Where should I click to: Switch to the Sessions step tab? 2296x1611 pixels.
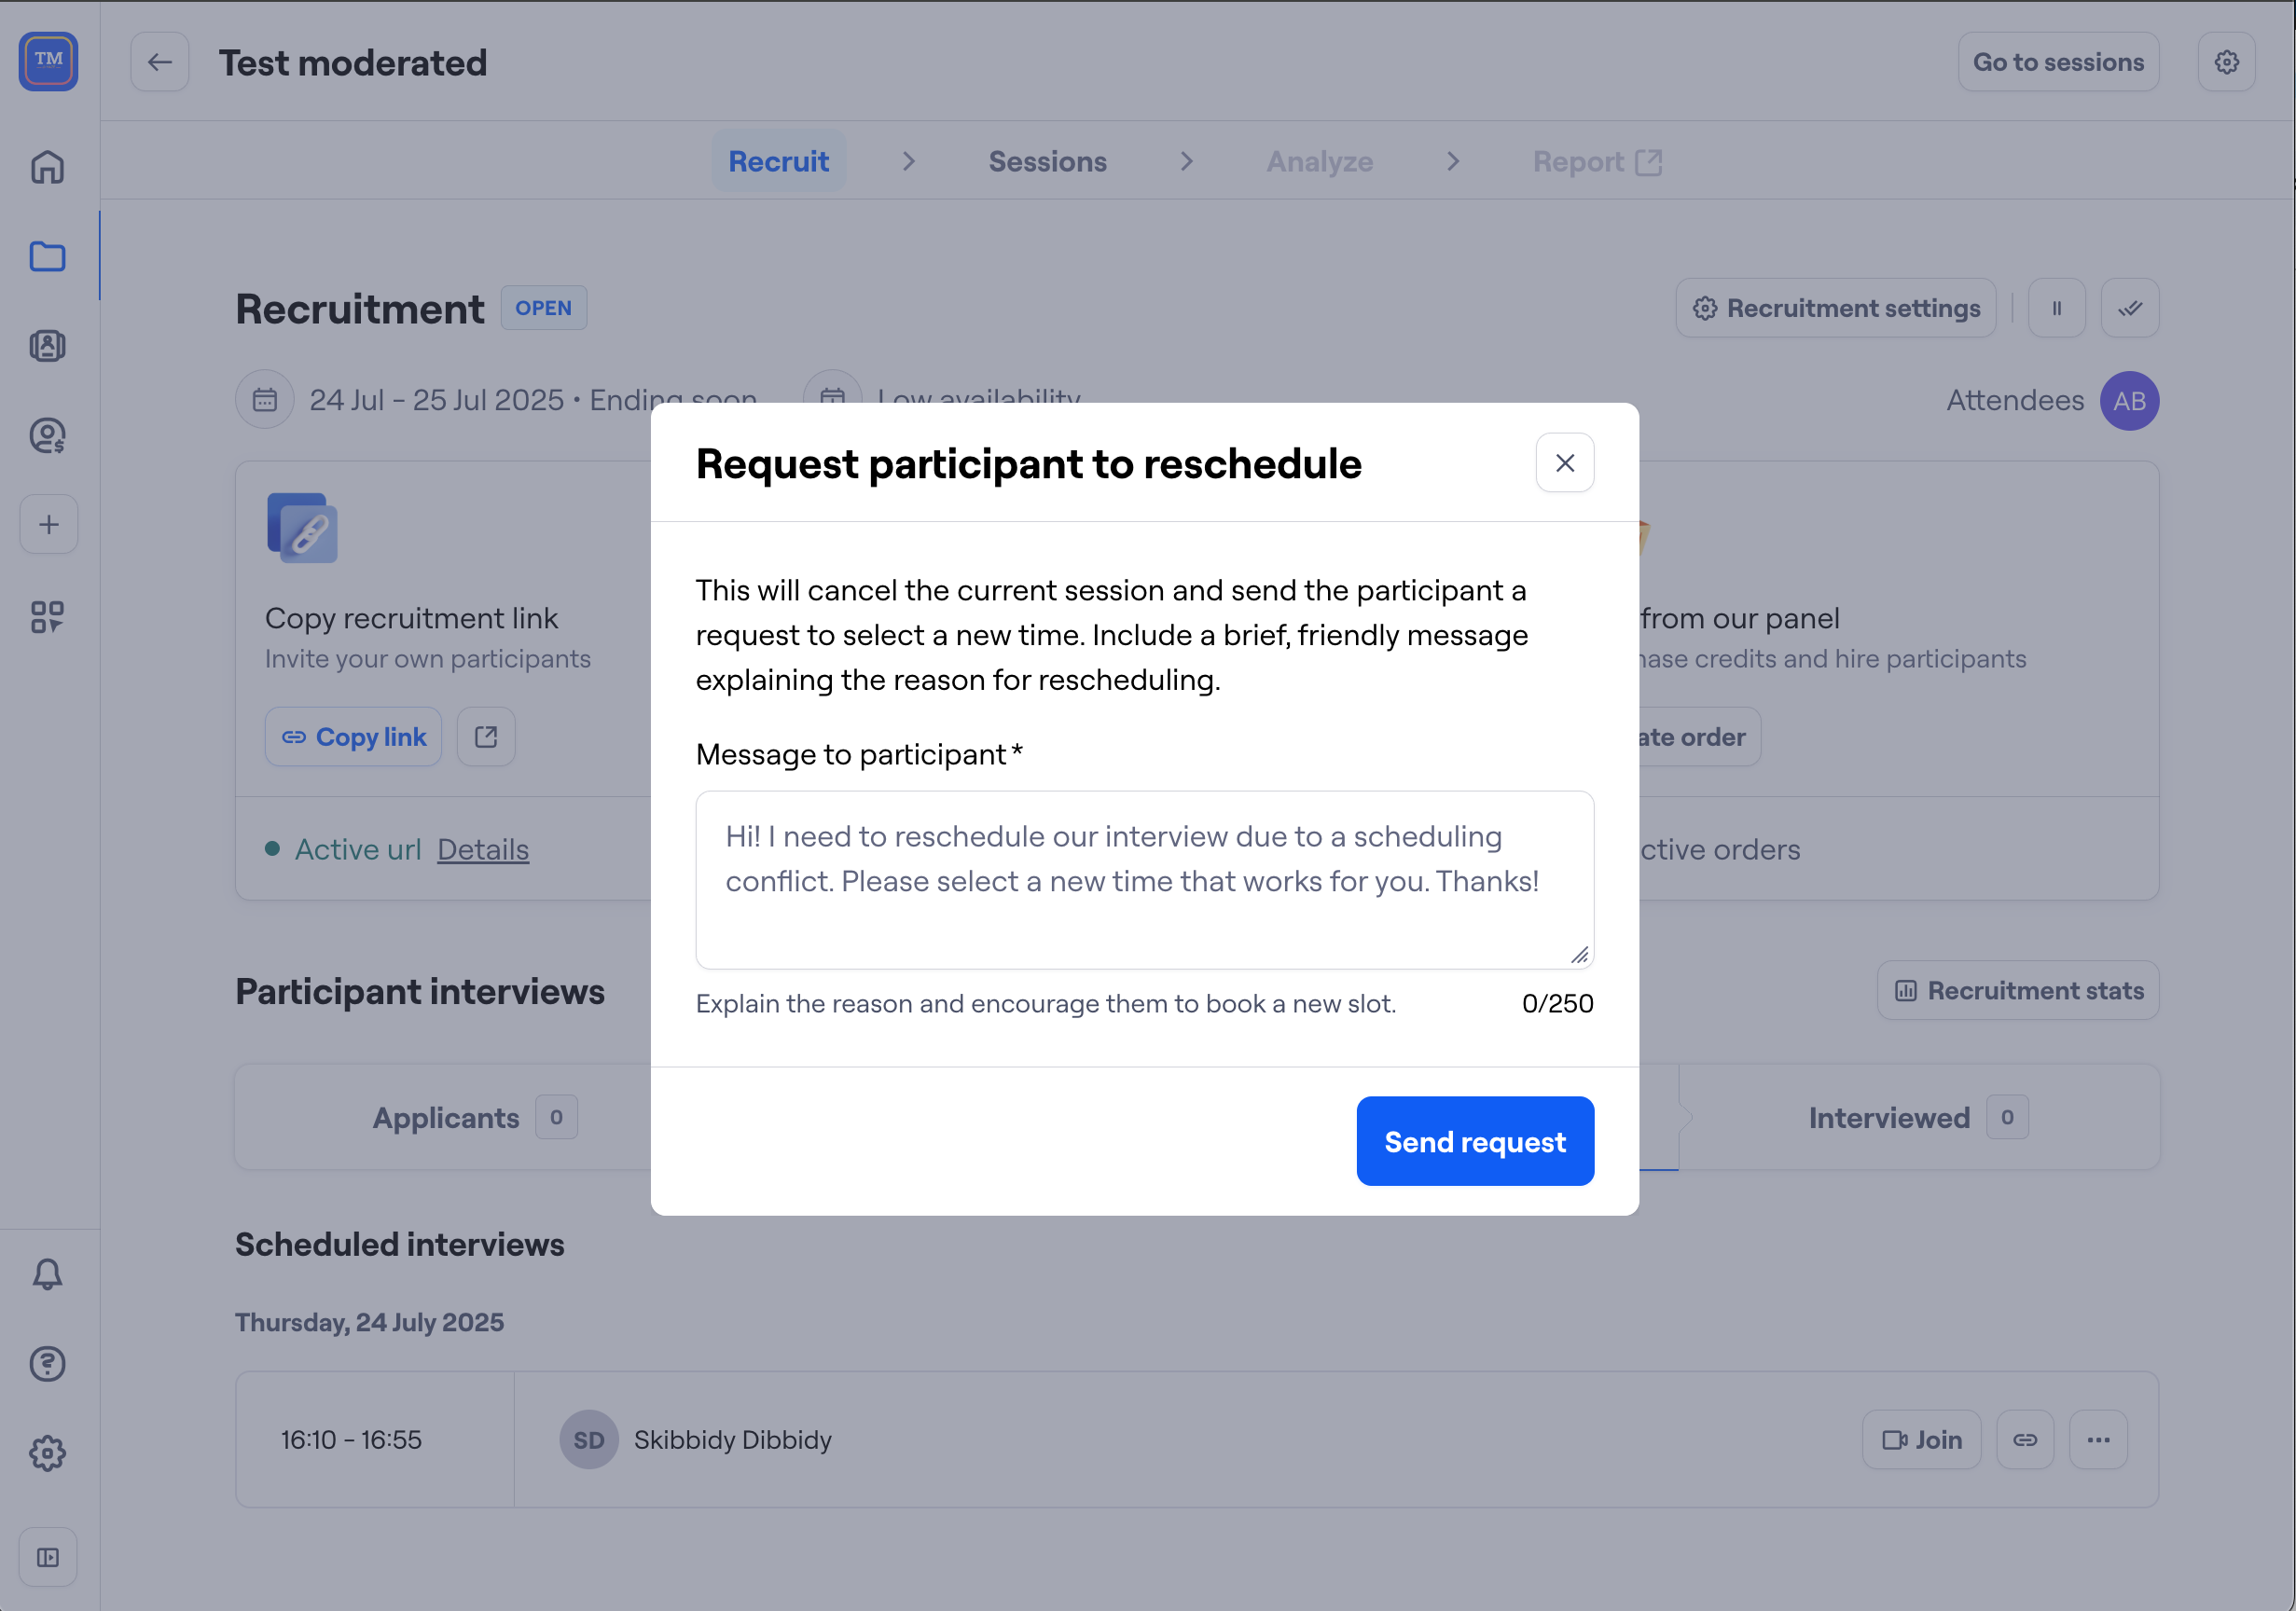[1047, 162]
